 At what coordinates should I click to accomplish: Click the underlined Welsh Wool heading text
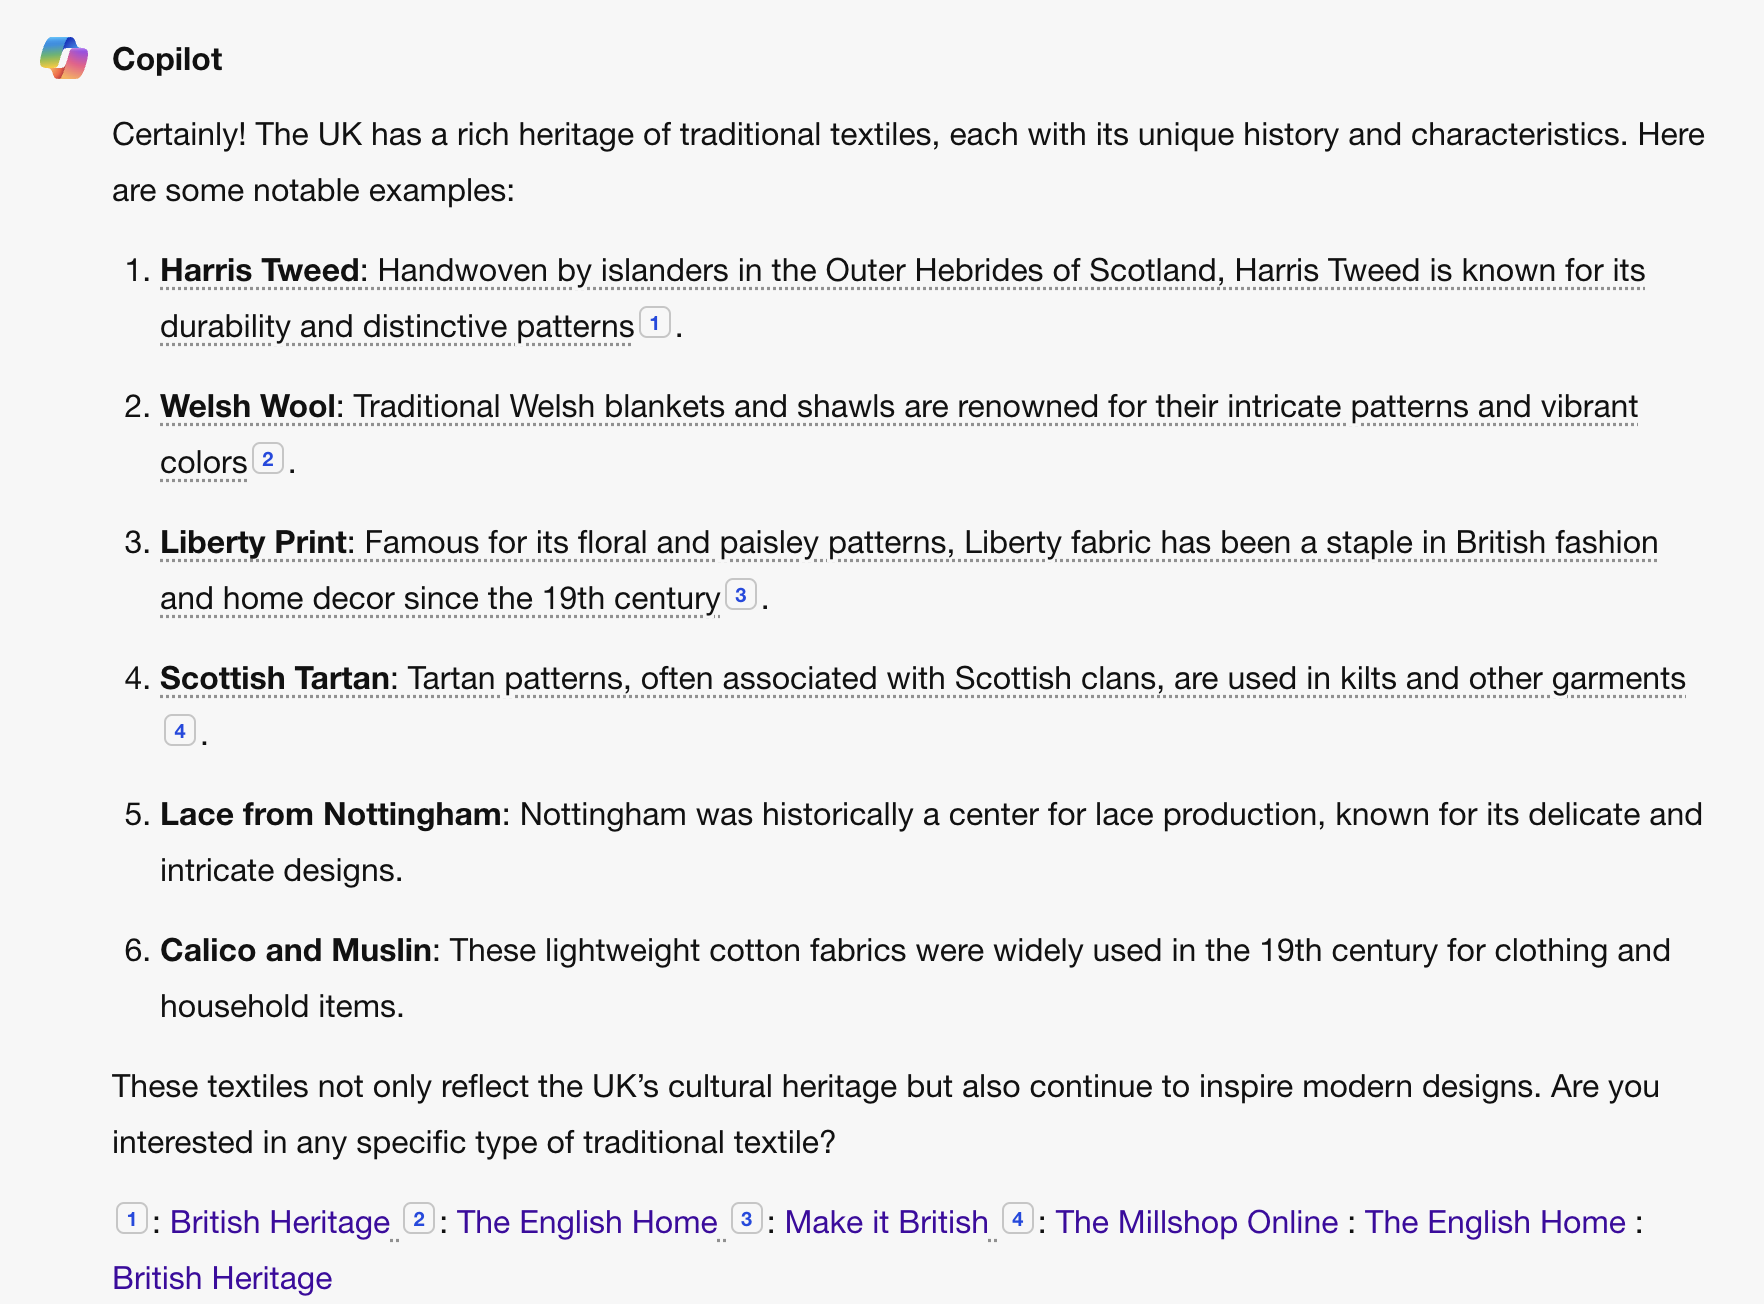point(248,406)
